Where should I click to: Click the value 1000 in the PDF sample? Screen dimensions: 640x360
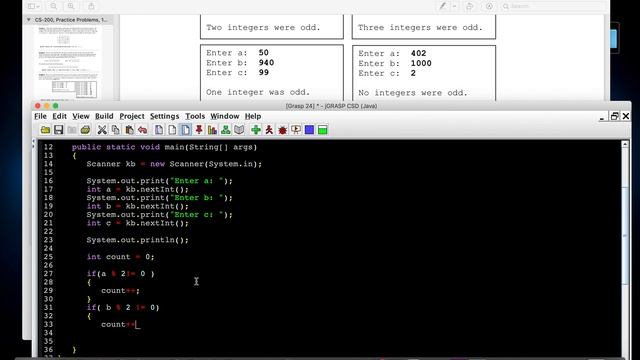pos(421,63)
